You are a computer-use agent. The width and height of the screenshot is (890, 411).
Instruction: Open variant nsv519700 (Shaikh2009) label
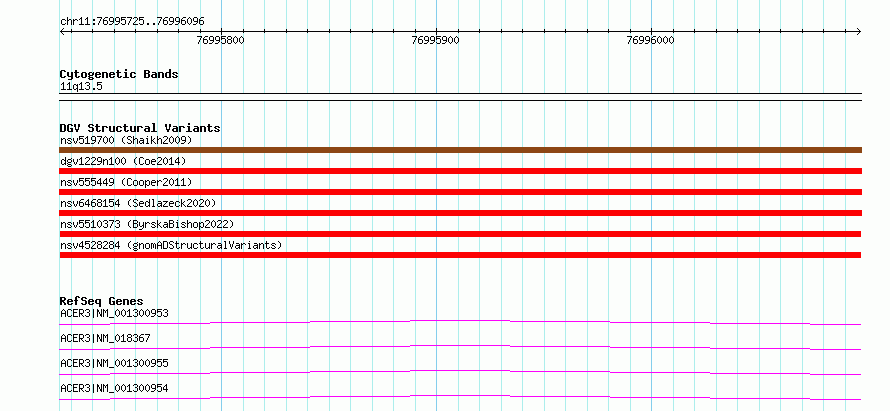tap(126, 140)
